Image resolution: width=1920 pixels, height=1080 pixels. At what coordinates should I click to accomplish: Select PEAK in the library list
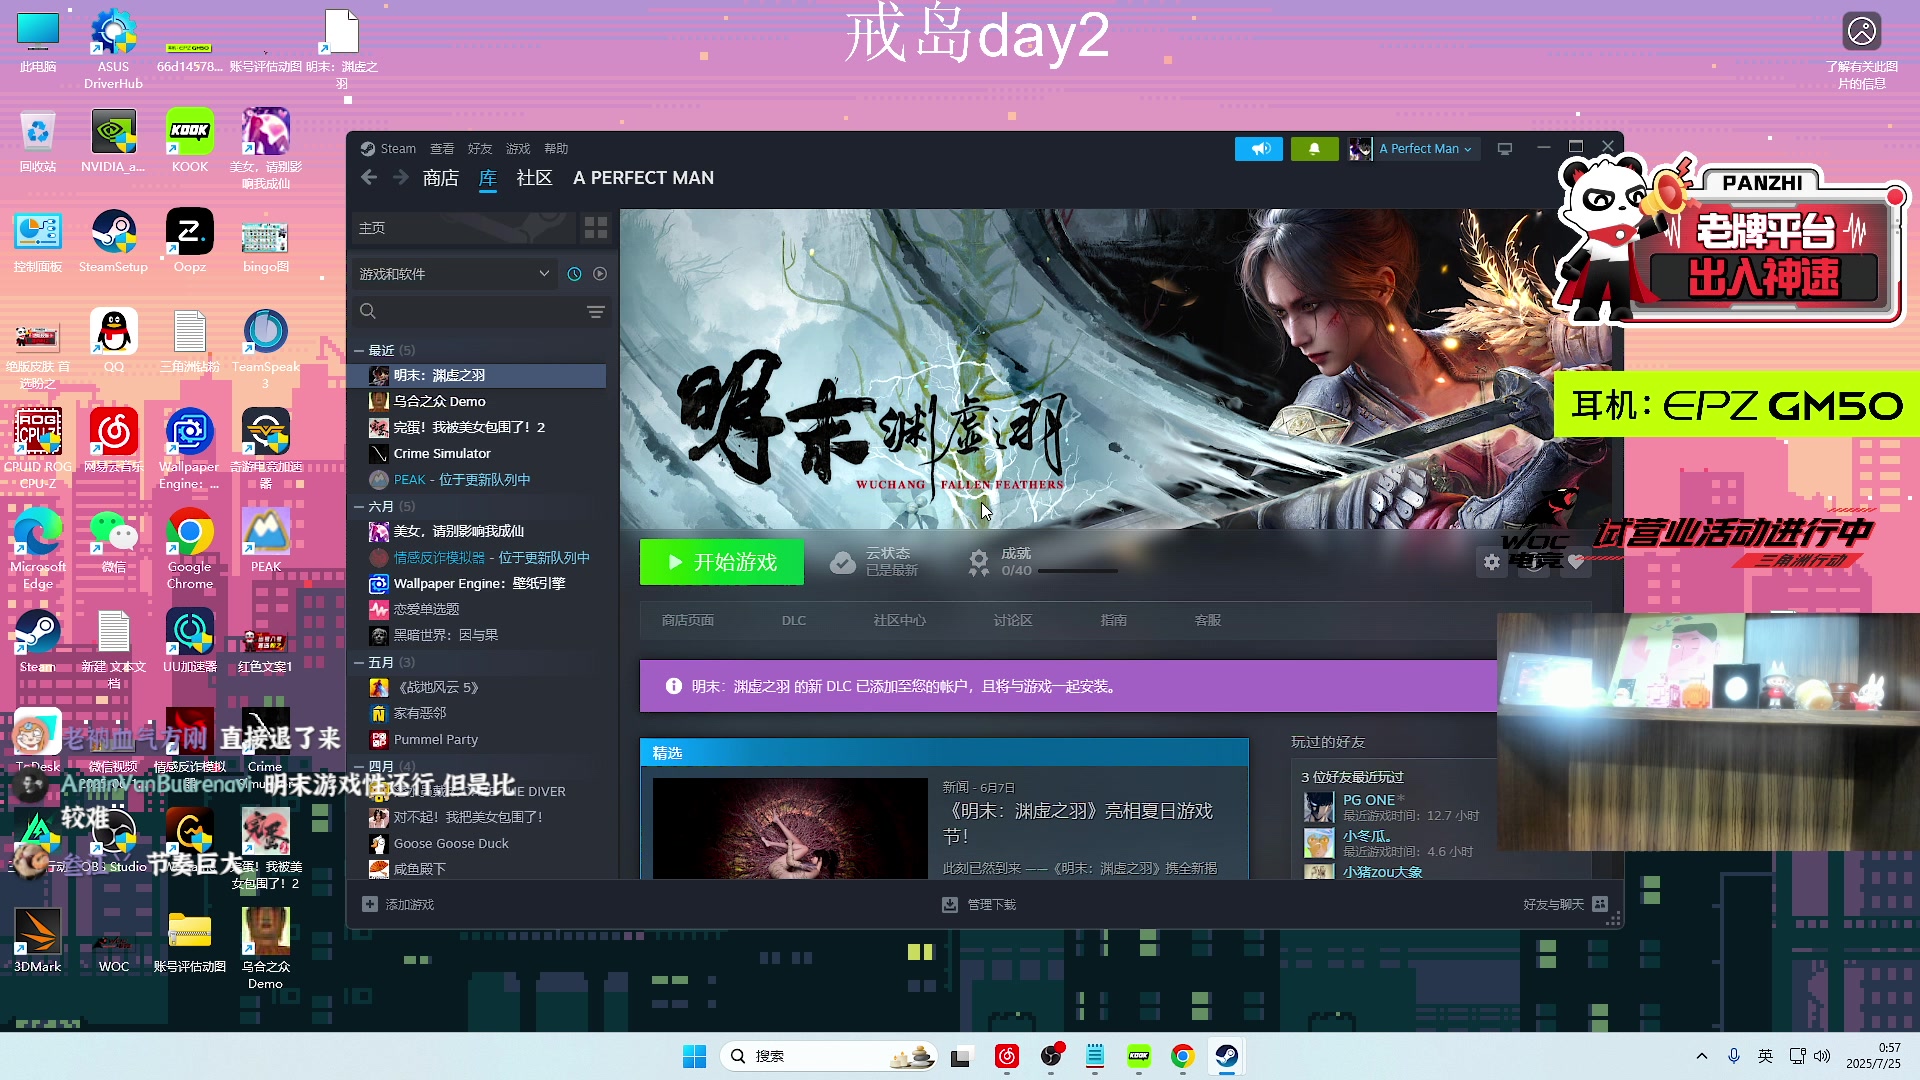(x=480, y=479)
